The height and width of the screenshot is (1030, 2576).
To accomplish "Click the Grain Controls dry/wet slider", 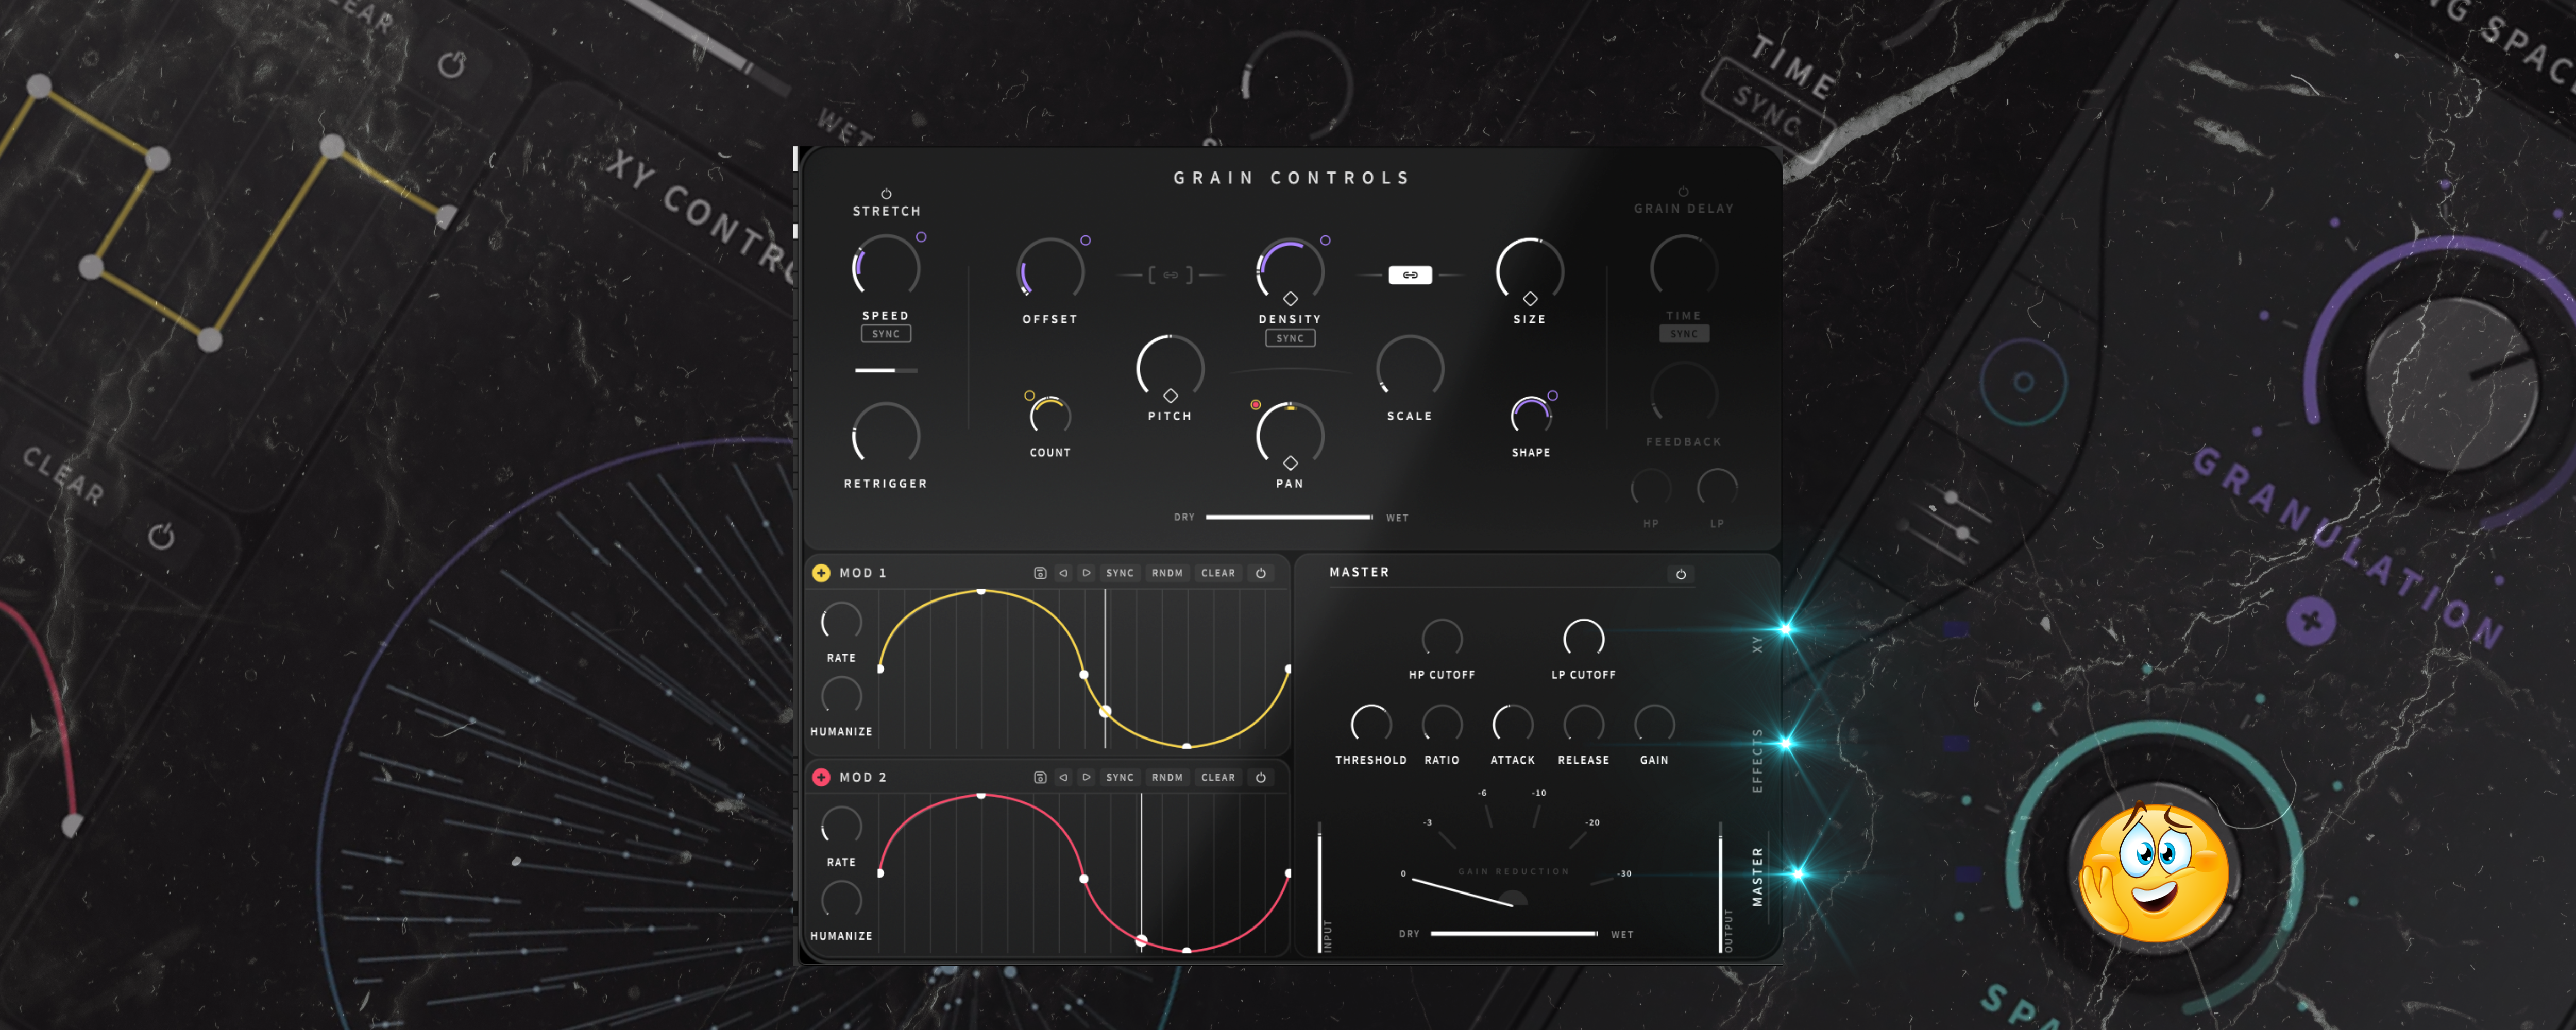I will (x=1289, y=517).
